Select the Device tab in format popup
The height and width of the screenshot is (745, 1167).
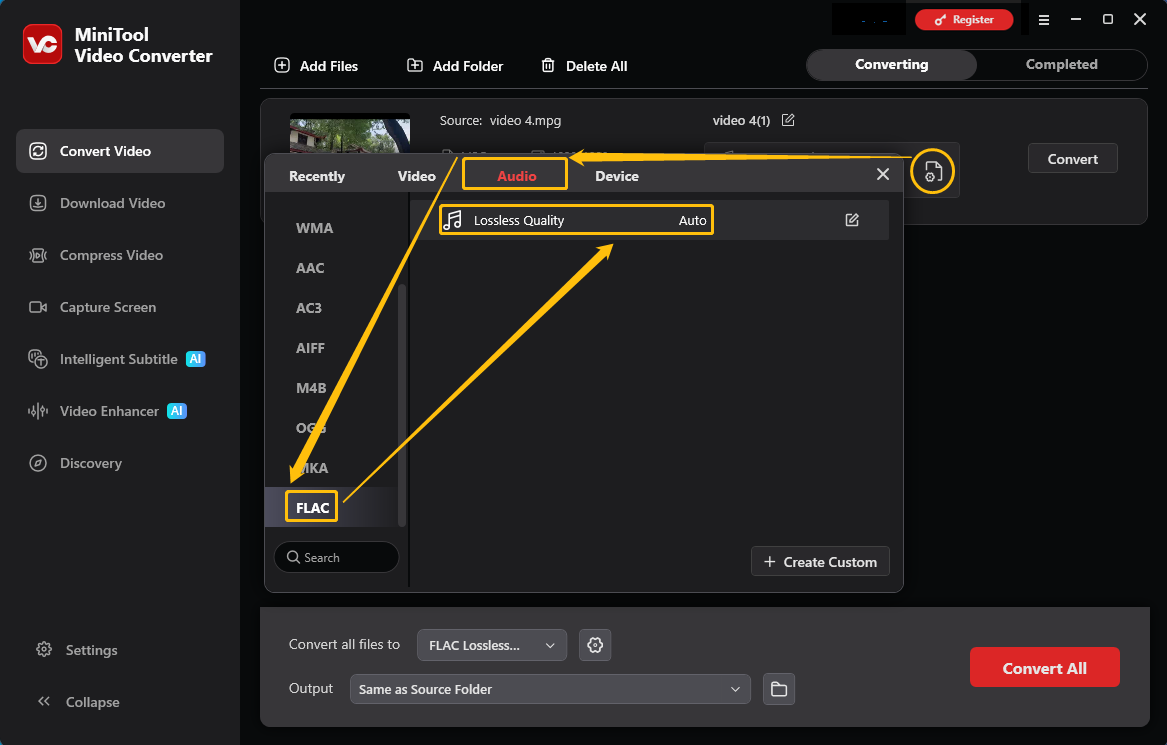(617, 176)
